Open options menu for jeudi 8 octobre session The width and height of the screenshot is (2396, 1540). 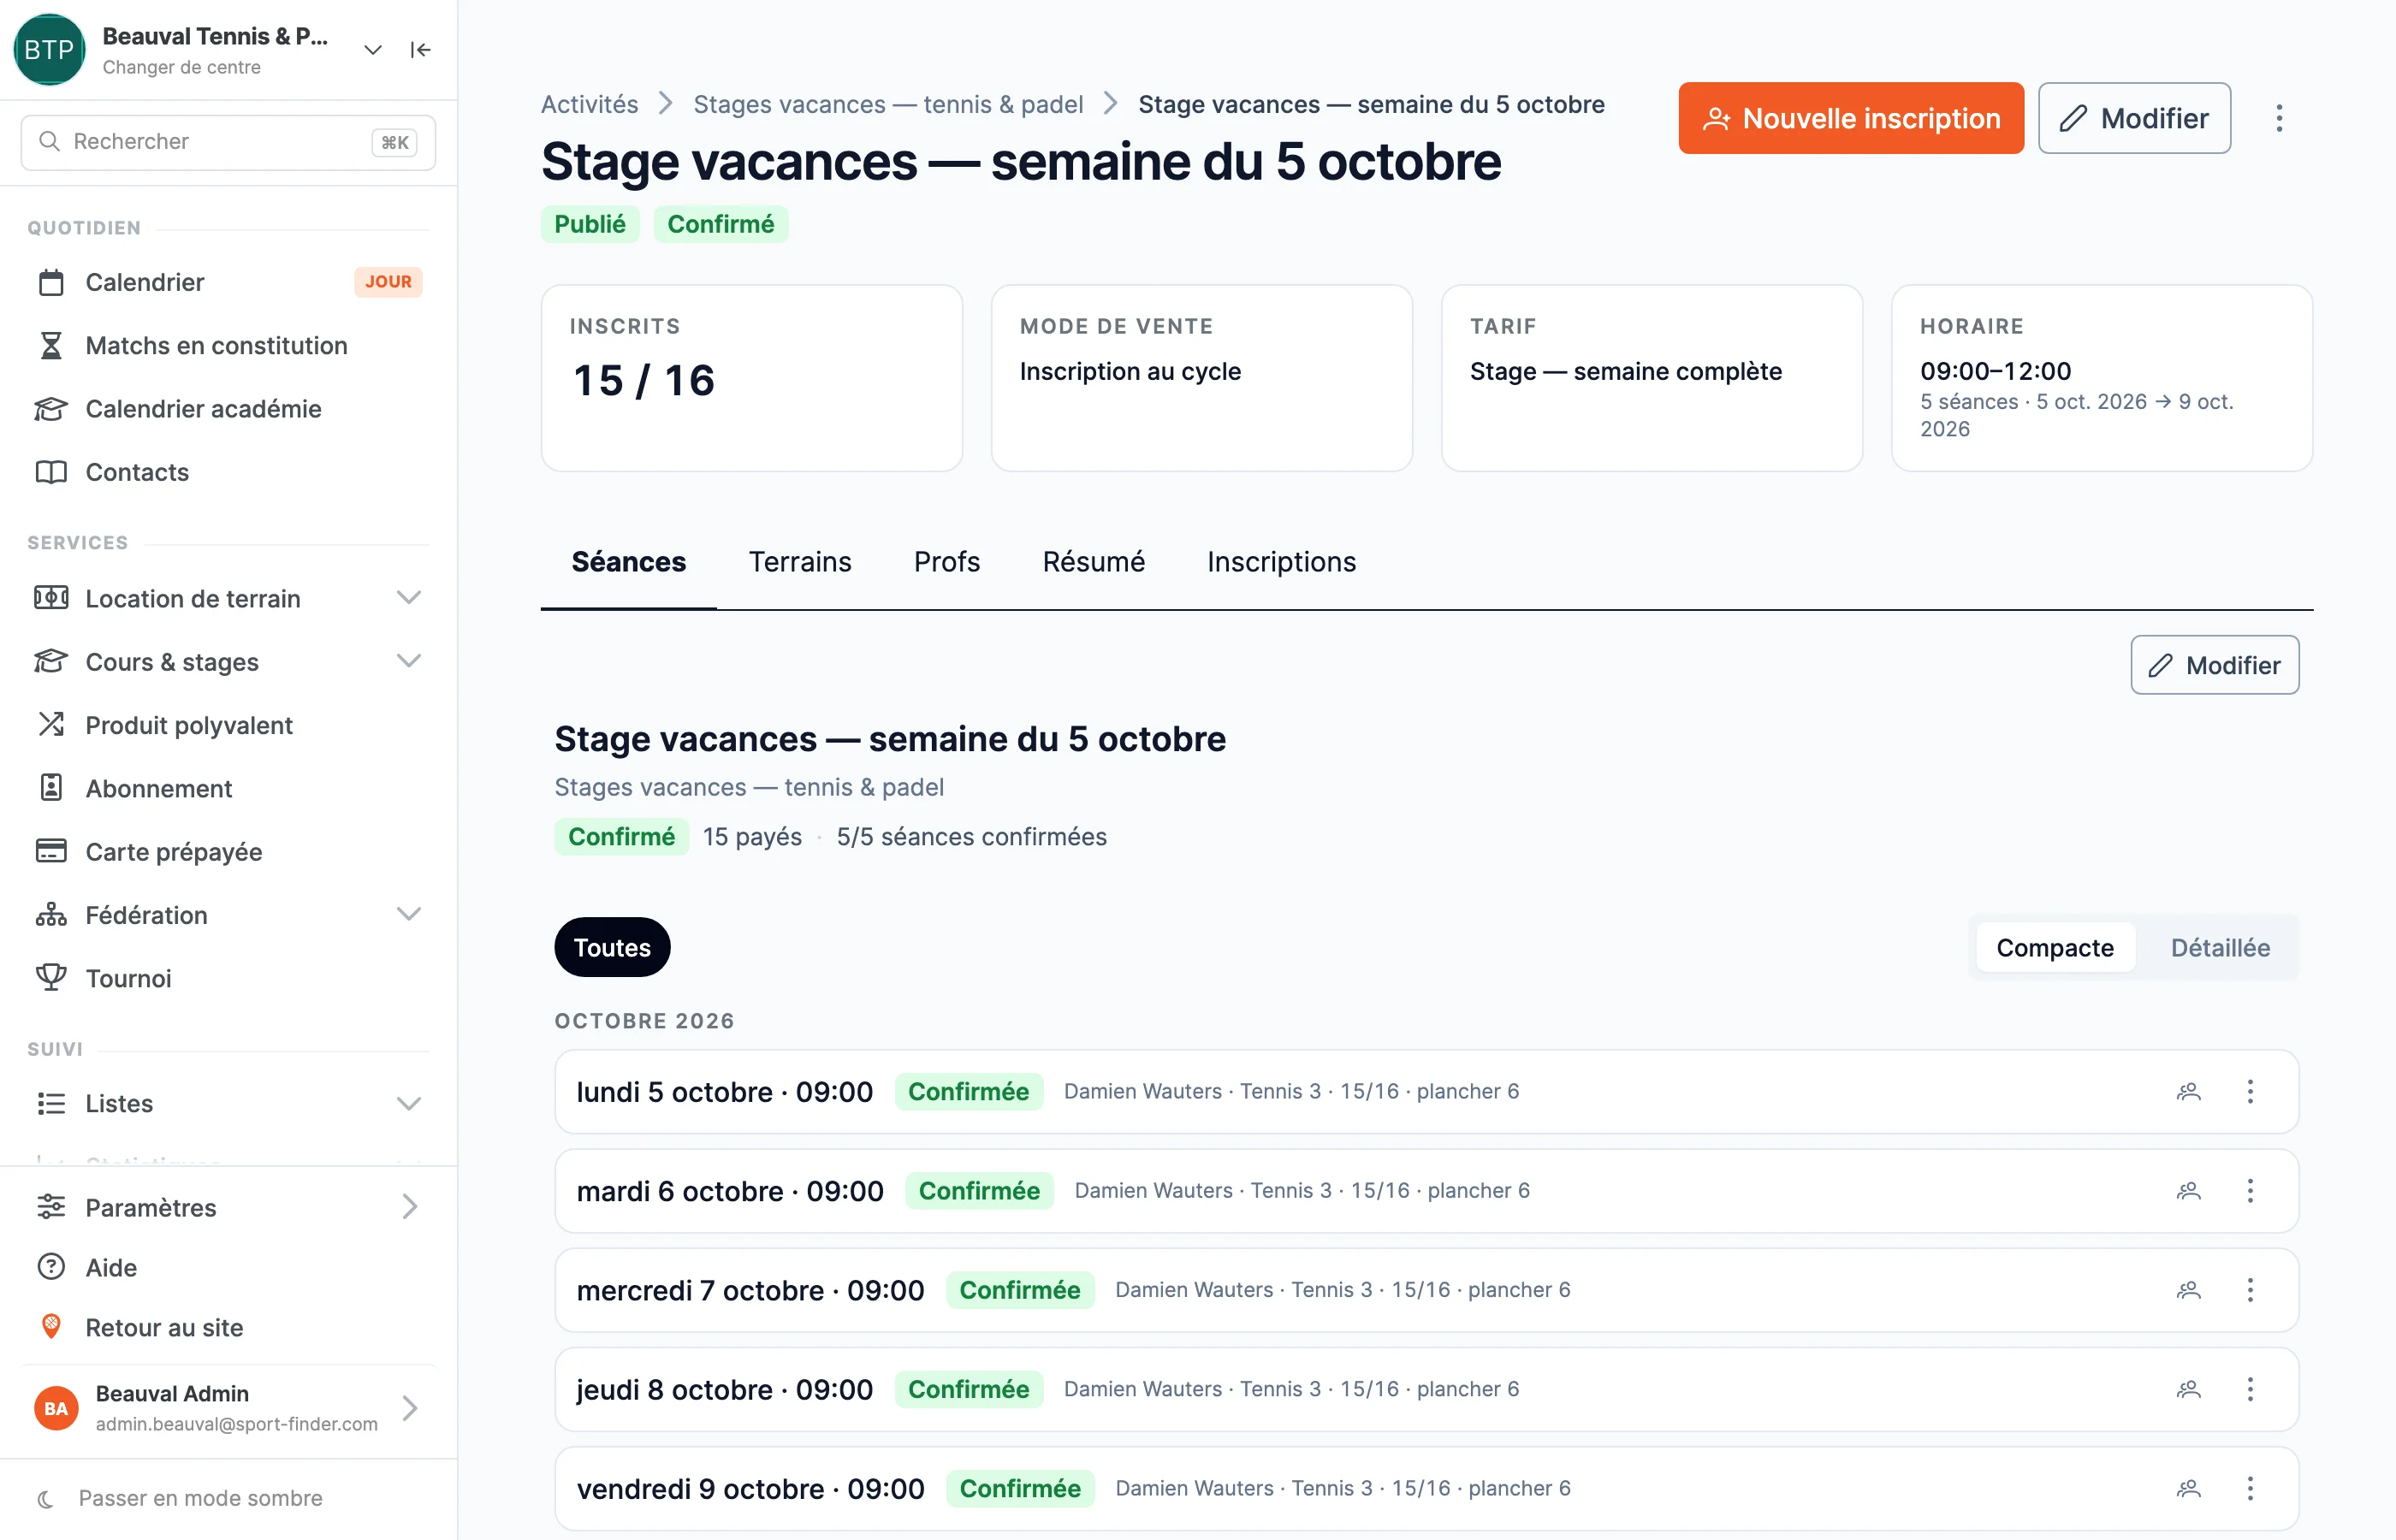(x=2250, y=1388)
